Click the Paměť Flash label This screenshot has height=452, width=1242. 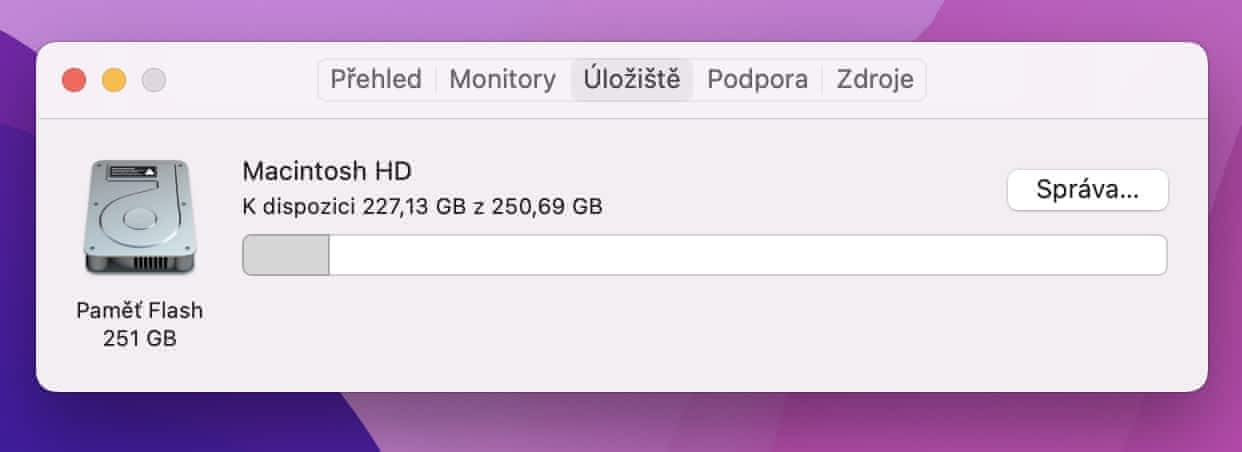[139, 310]
